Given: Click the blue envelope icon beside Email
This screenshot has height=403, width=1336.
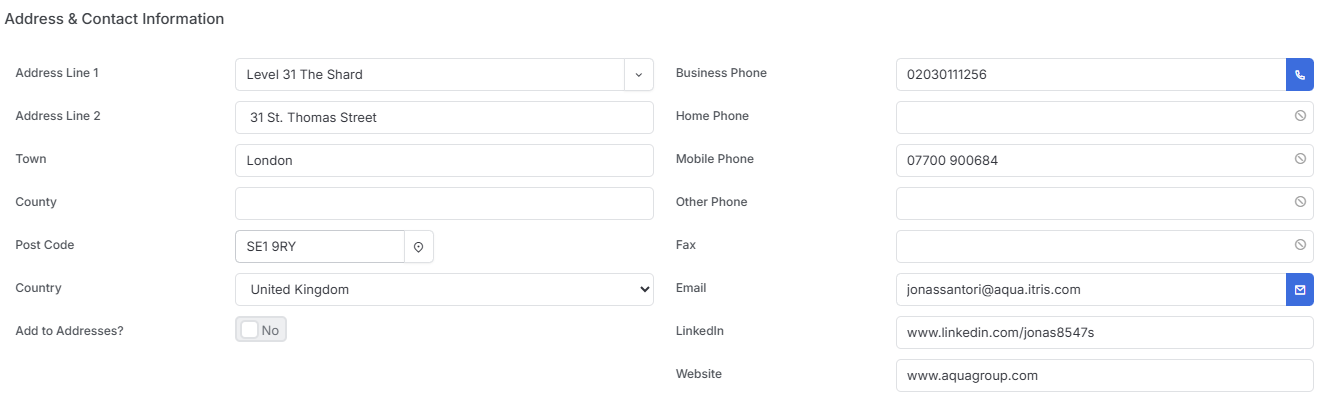Looking at the screenshot, I should tap(1300, 289).
